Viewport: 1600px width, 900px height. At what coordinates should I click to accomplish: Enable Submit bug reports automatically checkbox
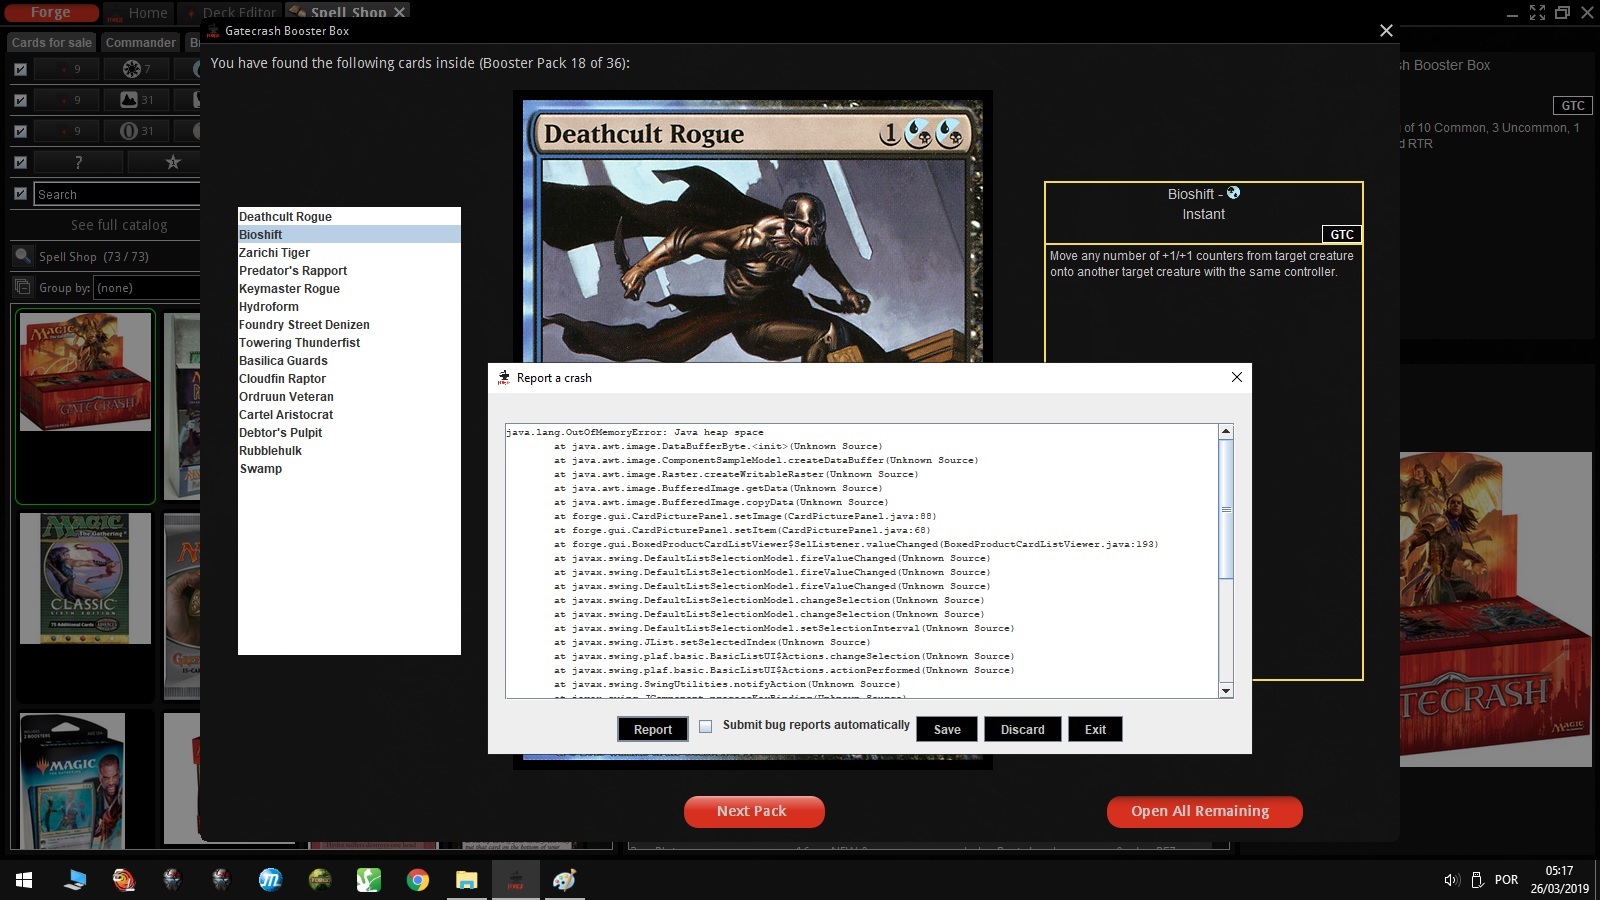point(706,727)
